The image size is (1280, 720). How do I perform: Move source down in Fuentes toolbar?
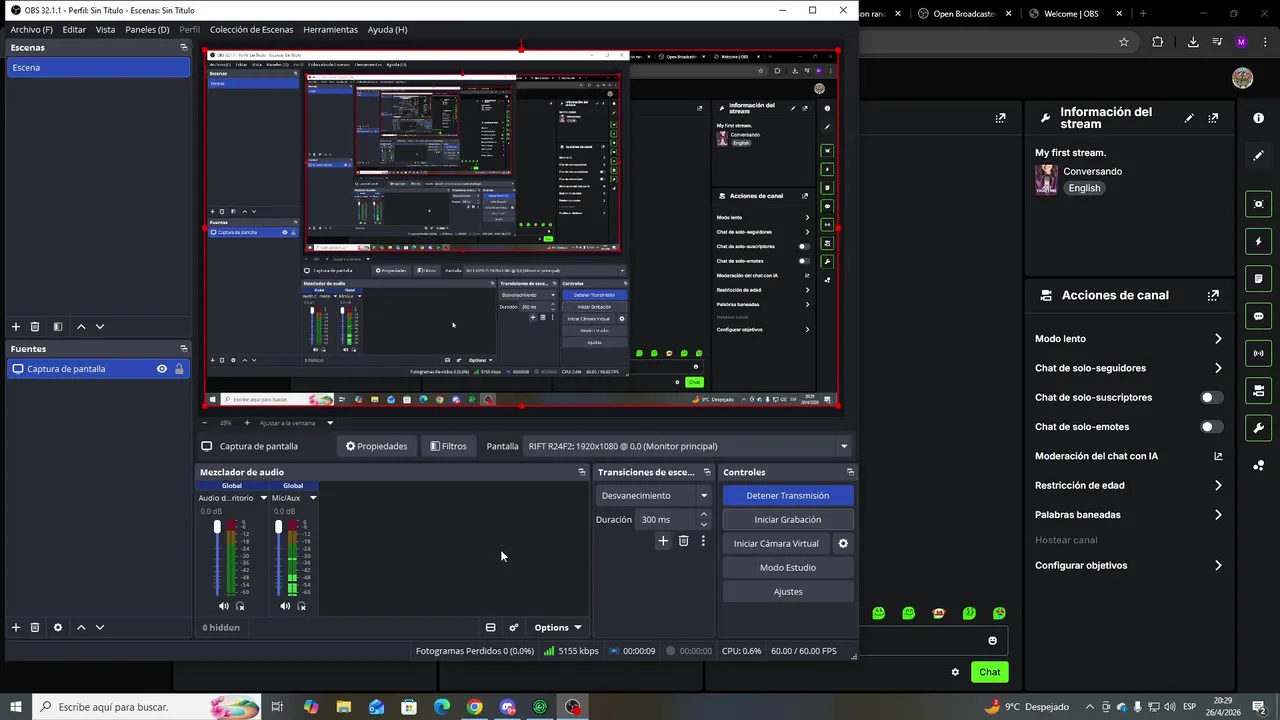click(x=99, y=627)
